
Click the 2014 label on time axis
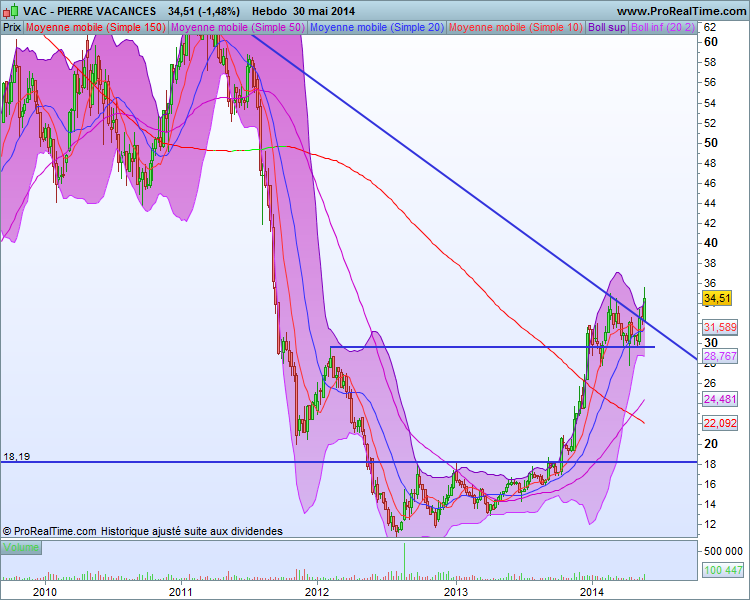592,592
